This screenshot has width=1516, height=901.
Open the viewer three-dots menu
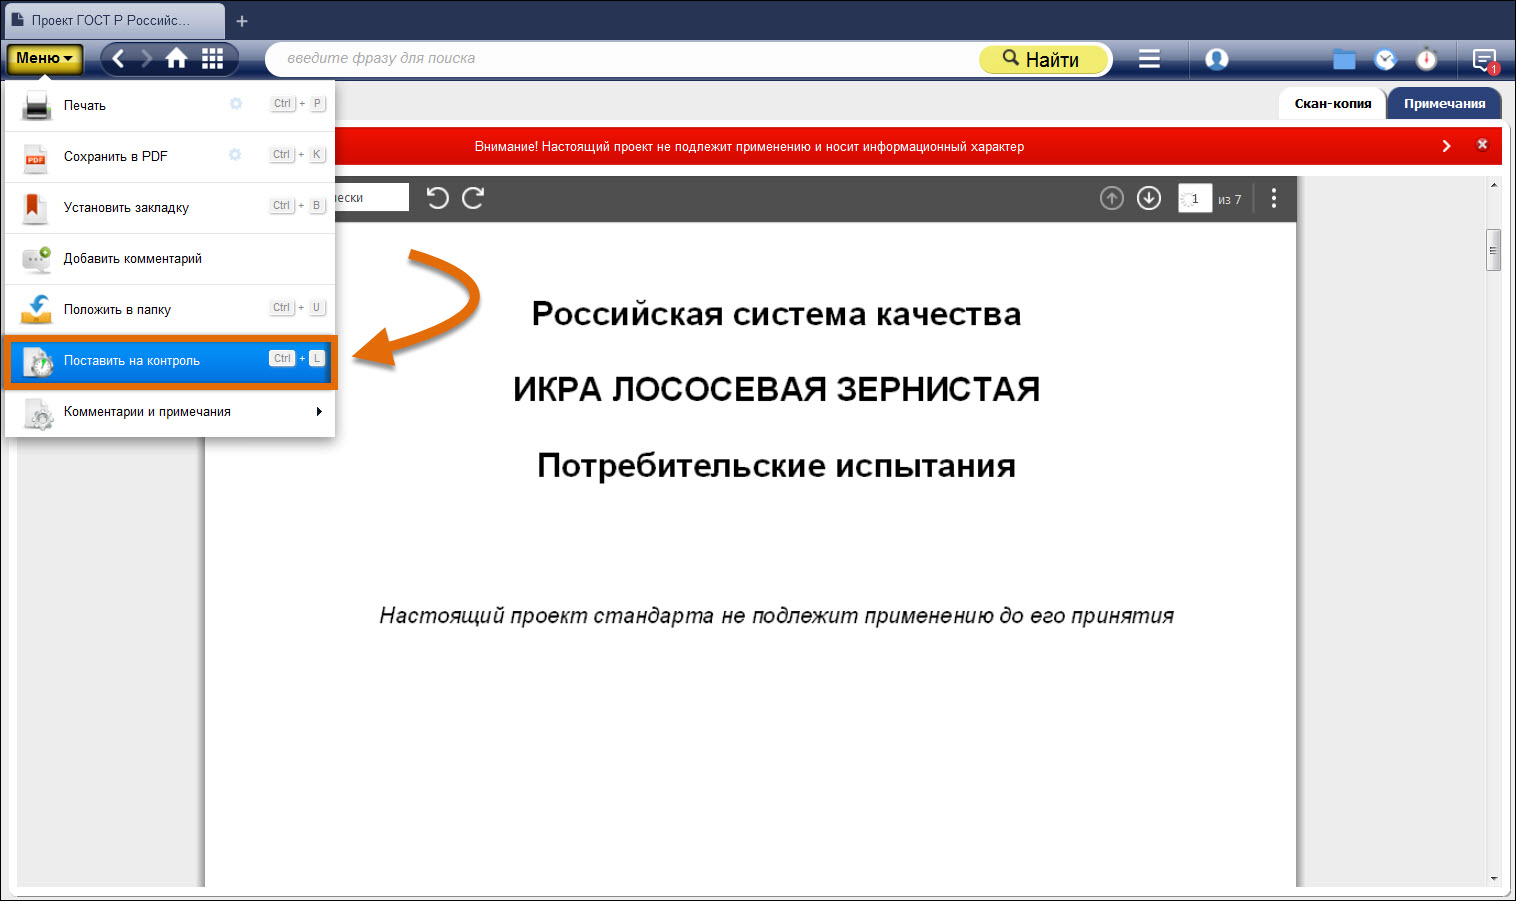[1274, 198]
